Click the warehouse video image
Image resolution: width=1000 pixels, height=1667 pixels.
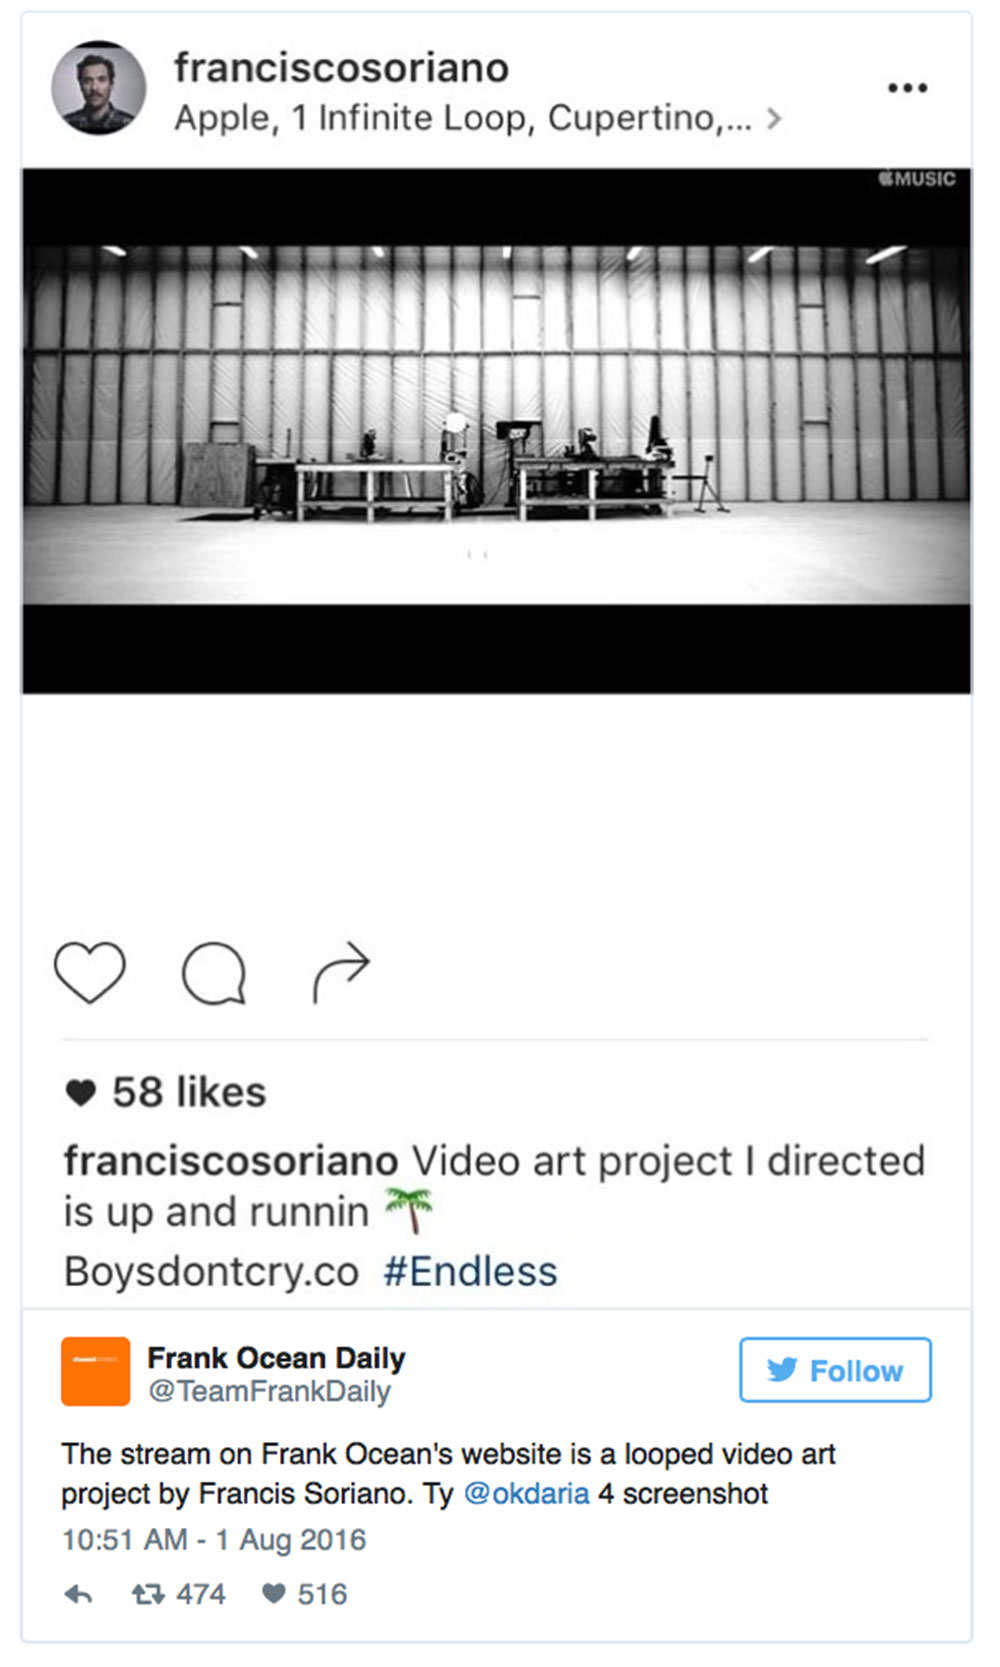[x=496, y=431]
